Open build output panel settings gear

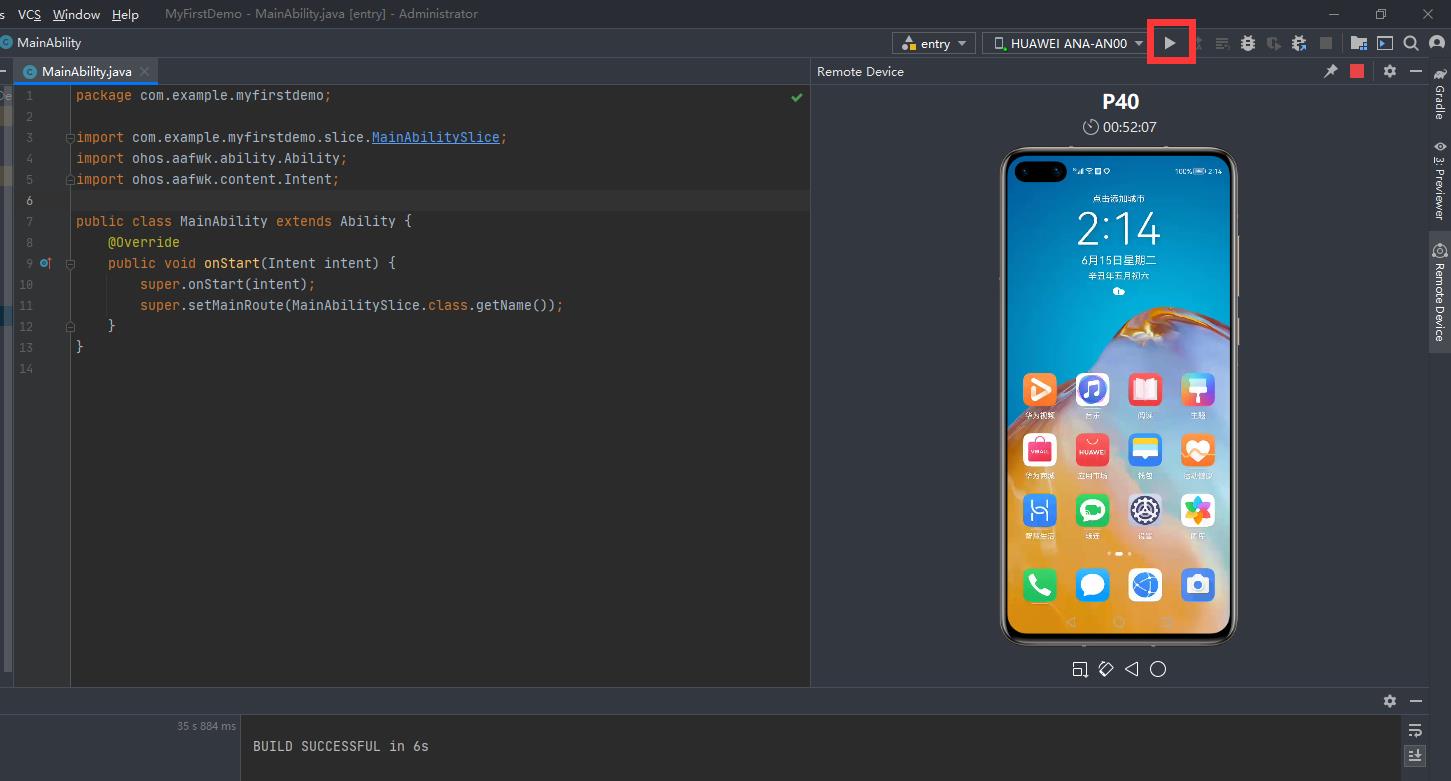click(1390, 701)
